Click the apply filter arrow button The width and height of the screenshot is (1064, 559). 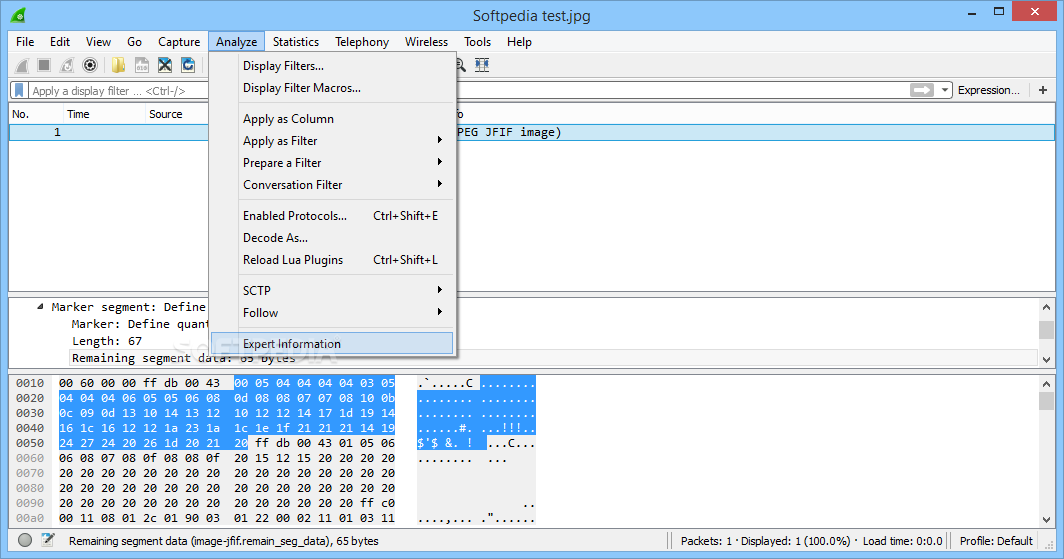pyautogui.click(x=922, y=90)
